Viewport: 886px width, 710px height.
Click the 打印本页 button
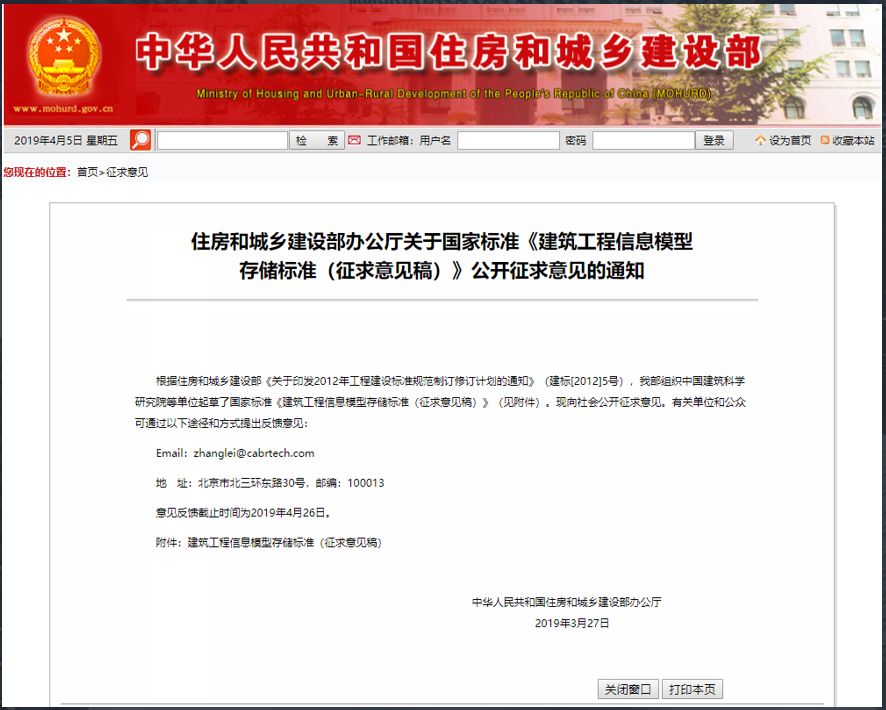tap(692, 689)
